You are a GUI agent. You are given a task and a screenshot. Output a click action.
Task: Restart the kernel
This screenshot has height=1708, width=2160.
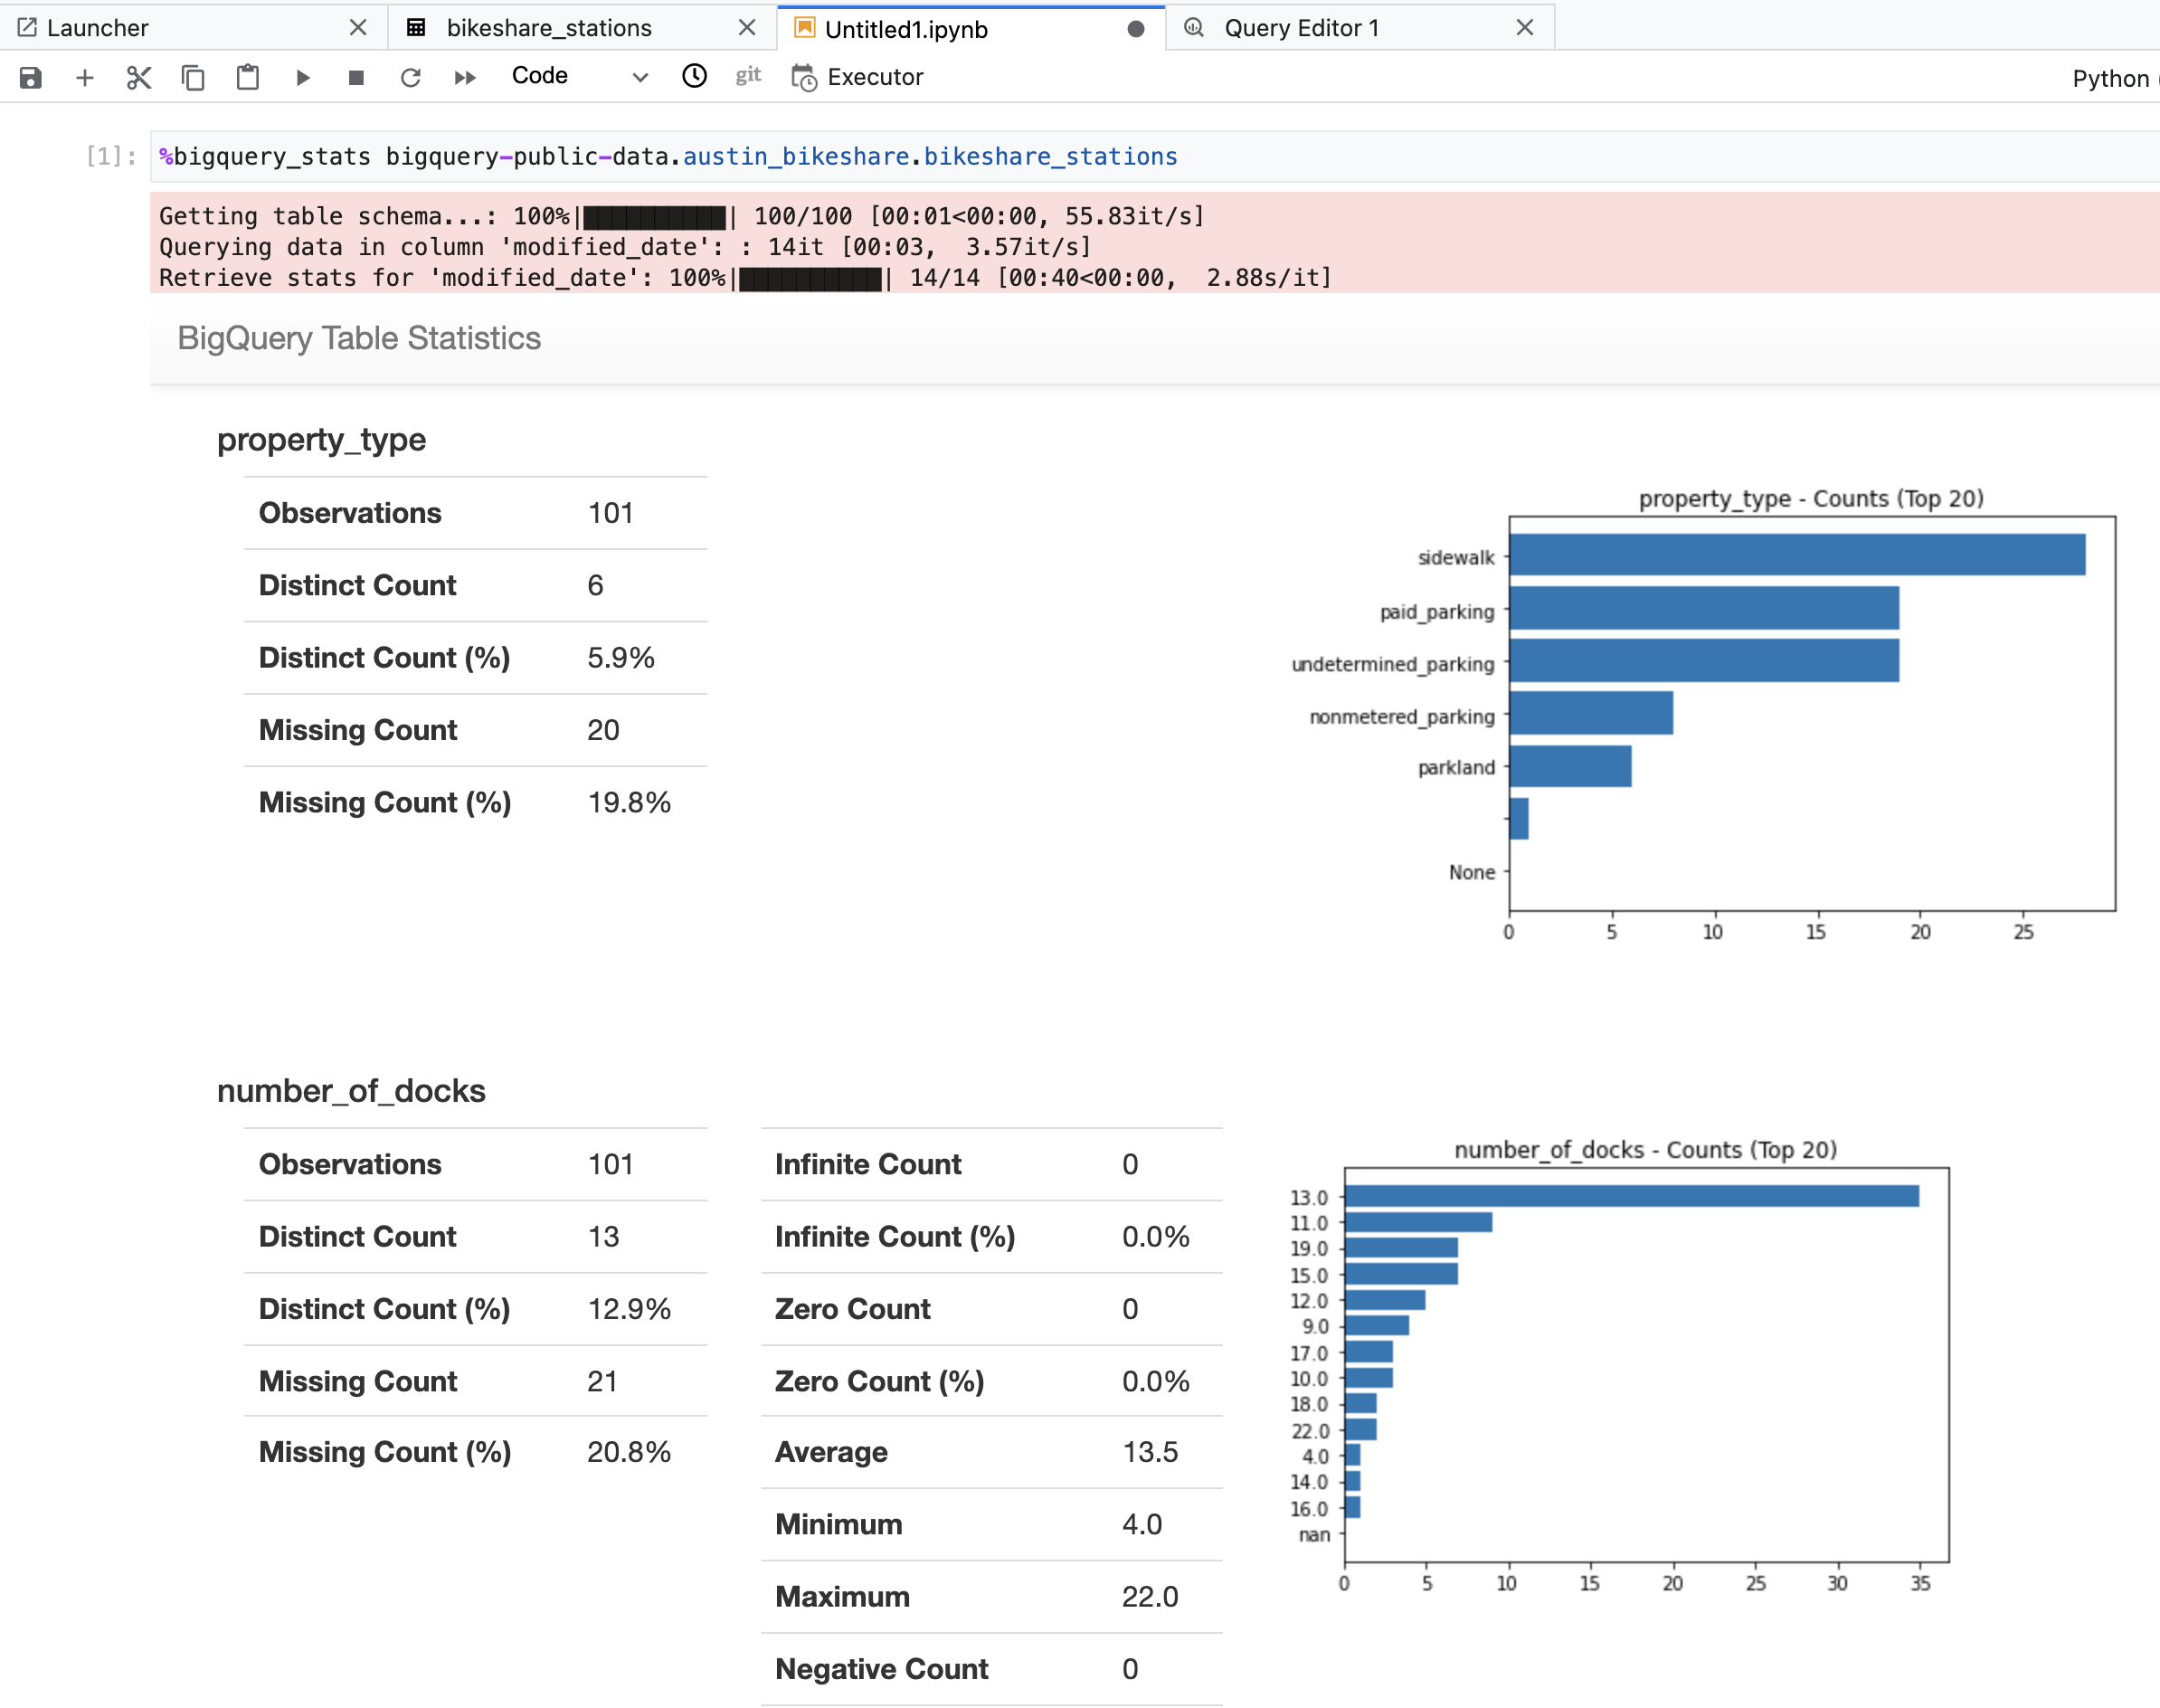(411, 77)
